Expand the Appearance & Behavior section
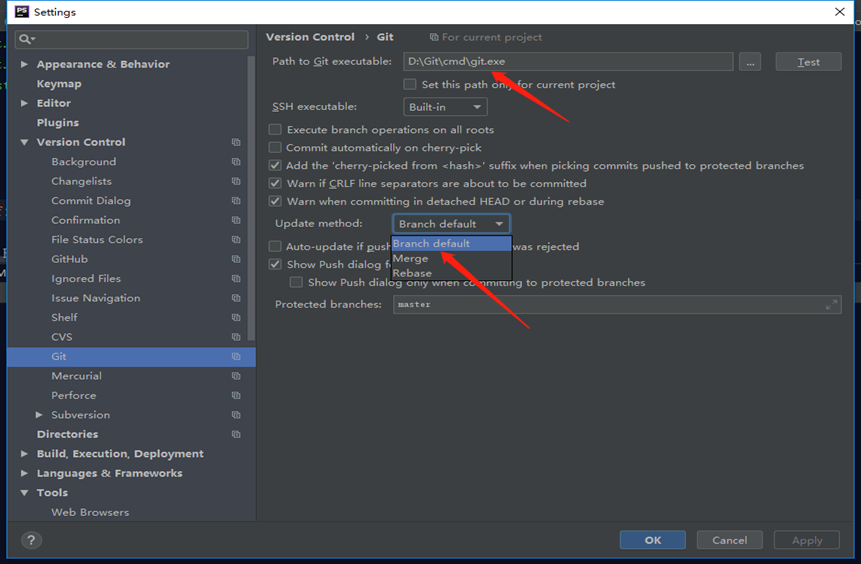The height and width of the screenshot is (564, 861). tap(24, 64)
